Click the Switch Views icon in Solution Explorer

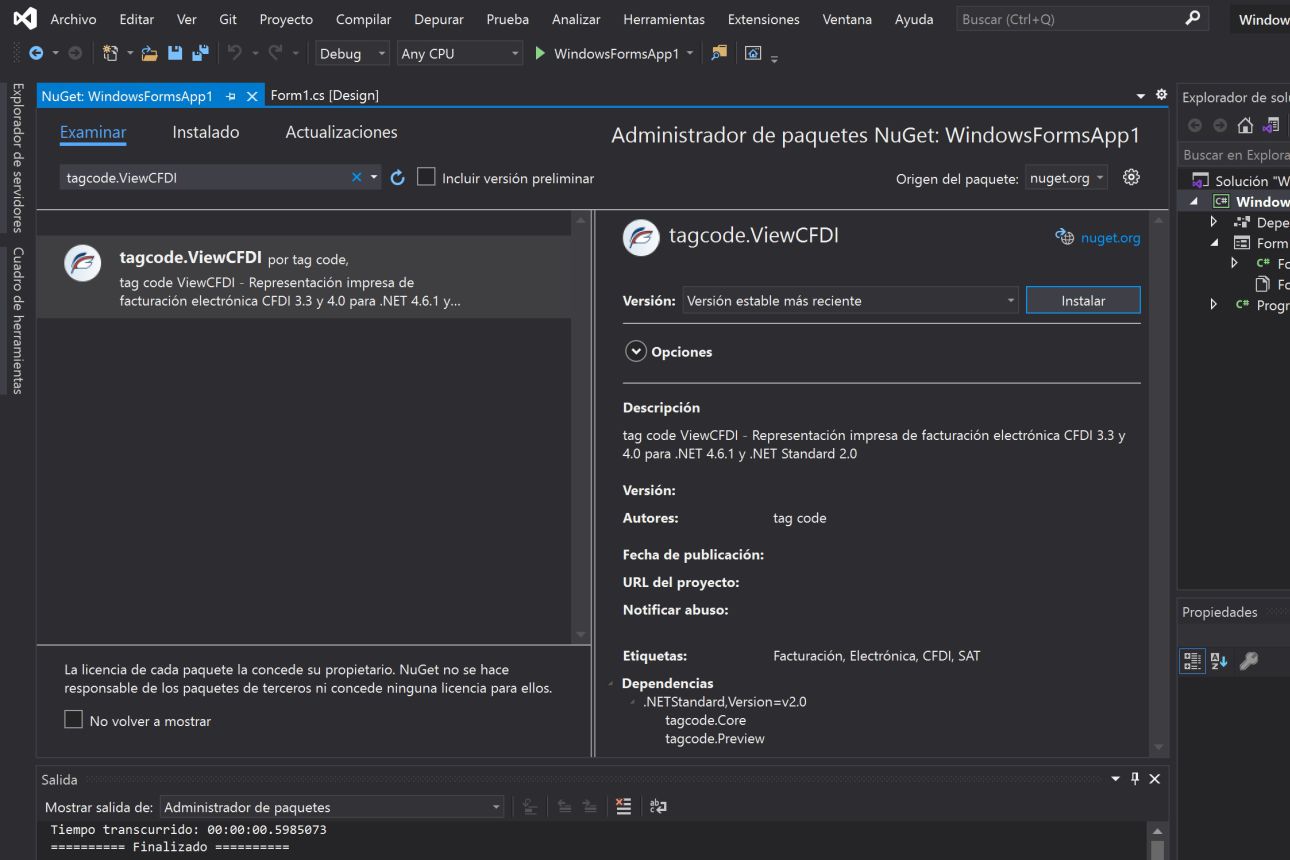[1271, 126]
